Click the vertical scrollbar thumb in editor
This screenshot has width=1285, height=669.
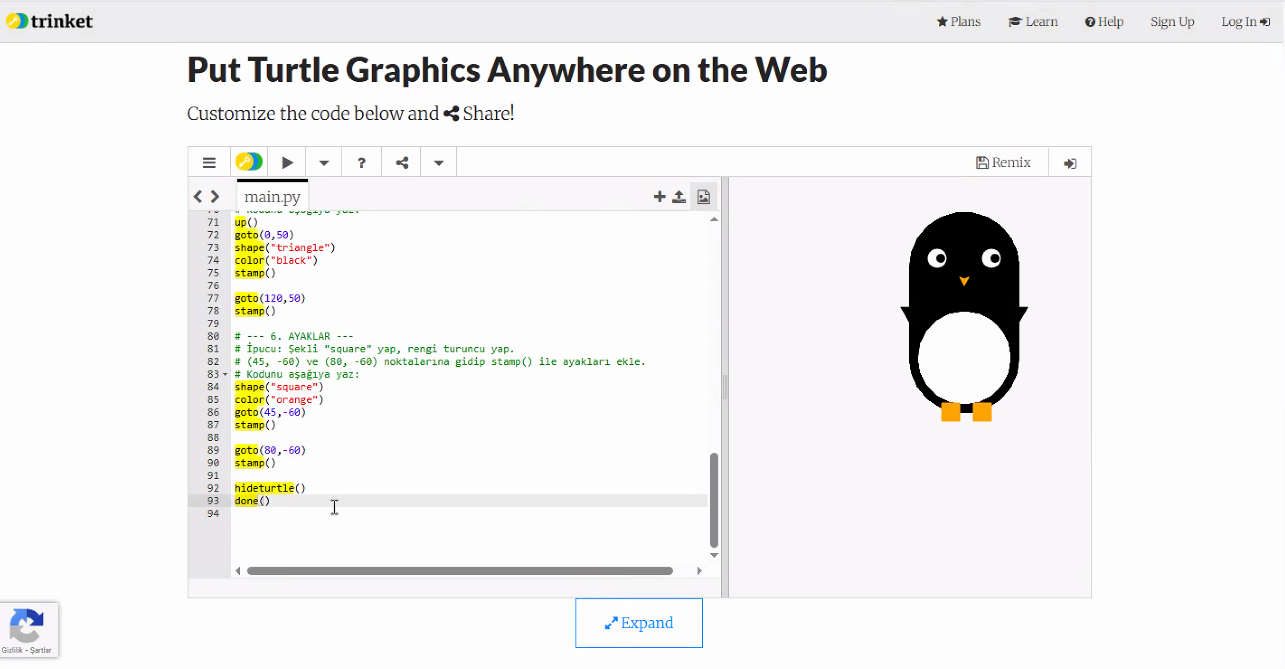714,499
